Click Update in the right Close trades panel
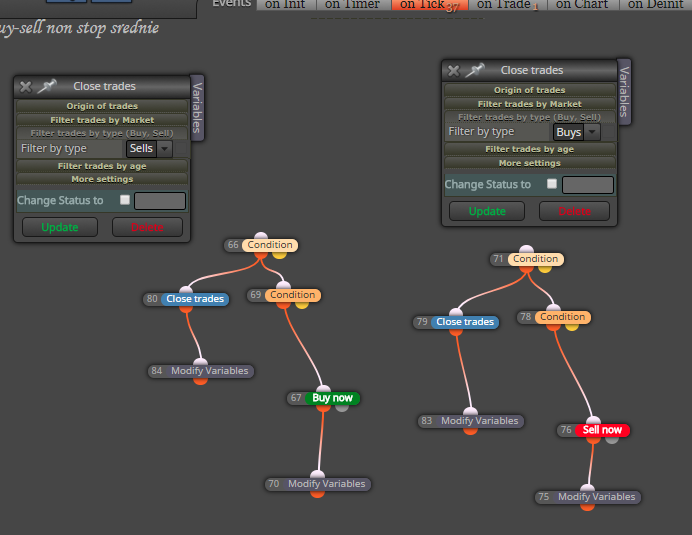Image resolution: width=692 pixels, height=535 pixels. point(487,211)
